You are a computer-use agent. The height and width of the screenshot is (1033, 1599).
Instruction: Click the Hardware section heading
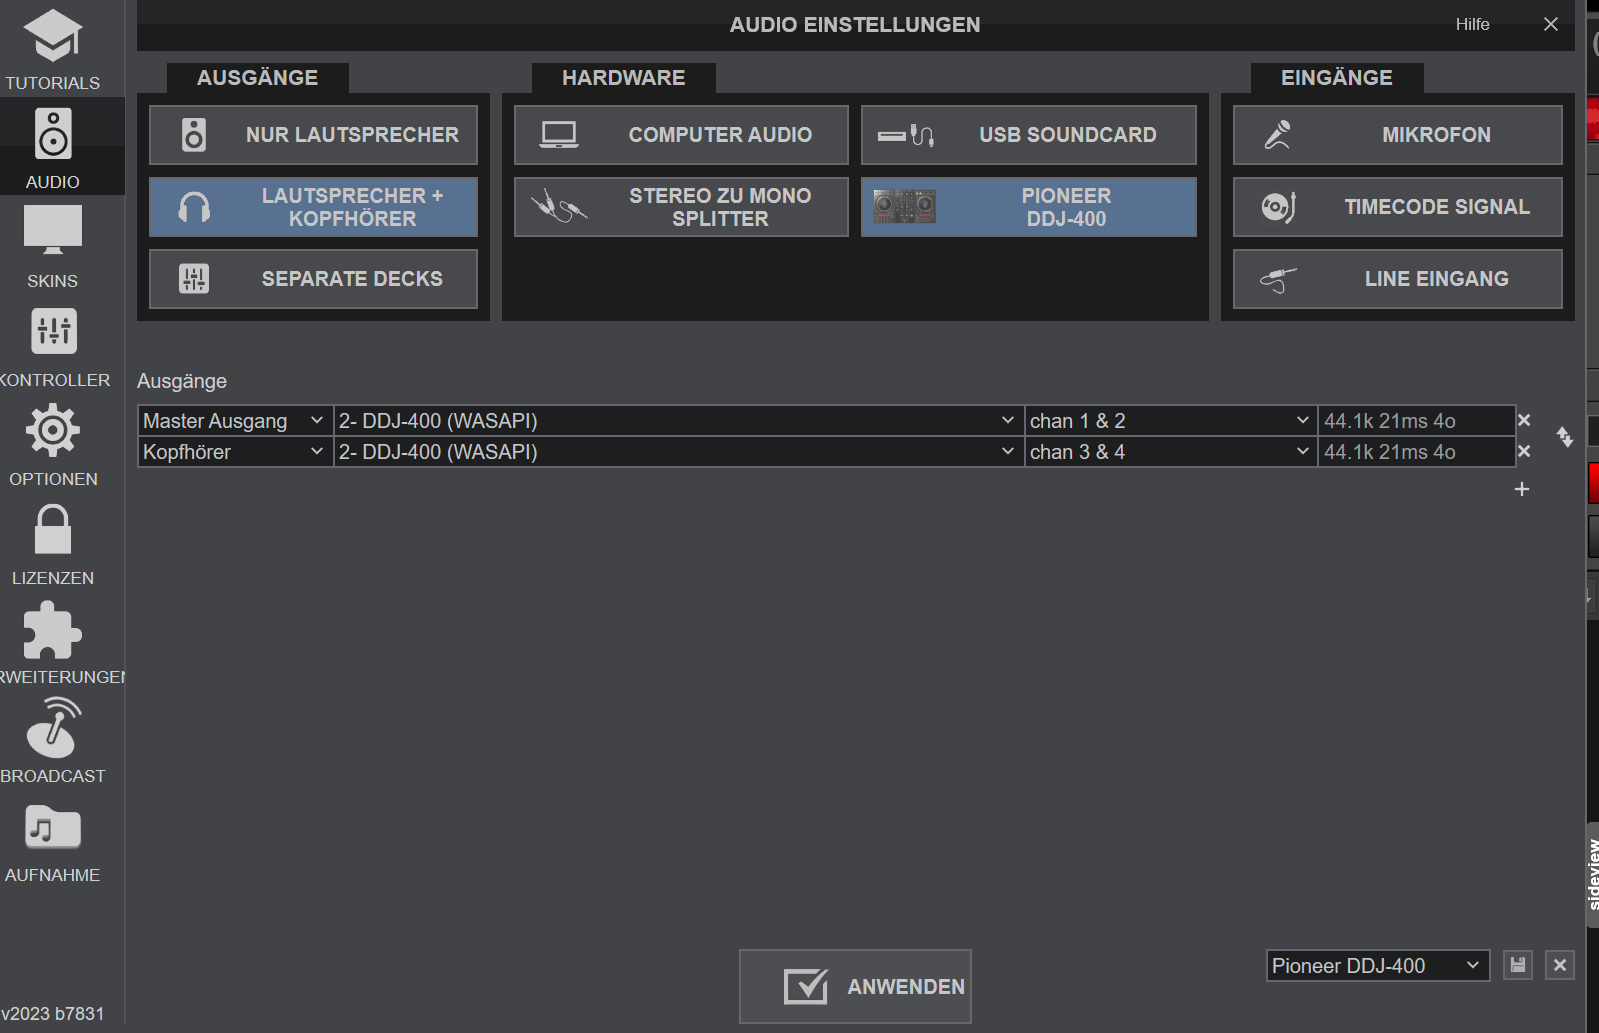623,78
